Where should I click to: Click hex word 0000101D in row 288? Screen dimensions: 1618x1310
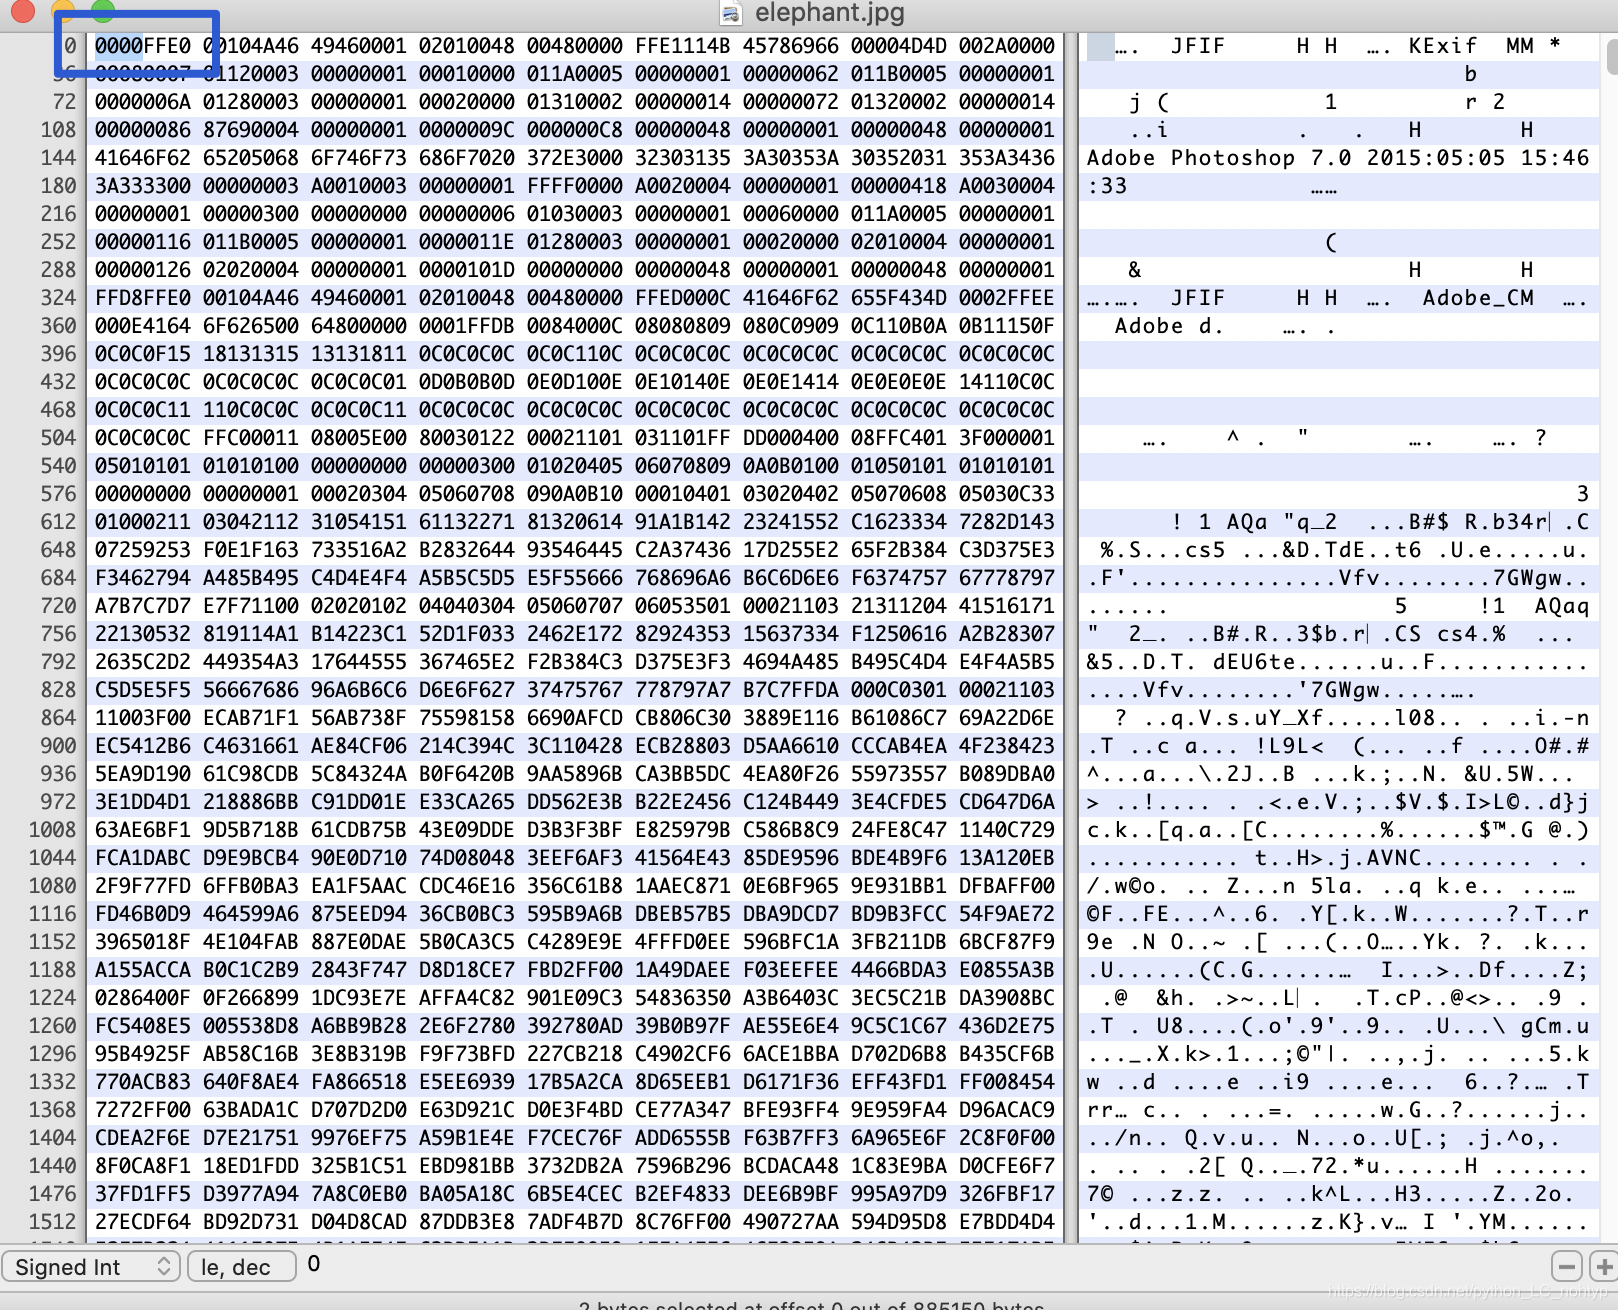466,270
